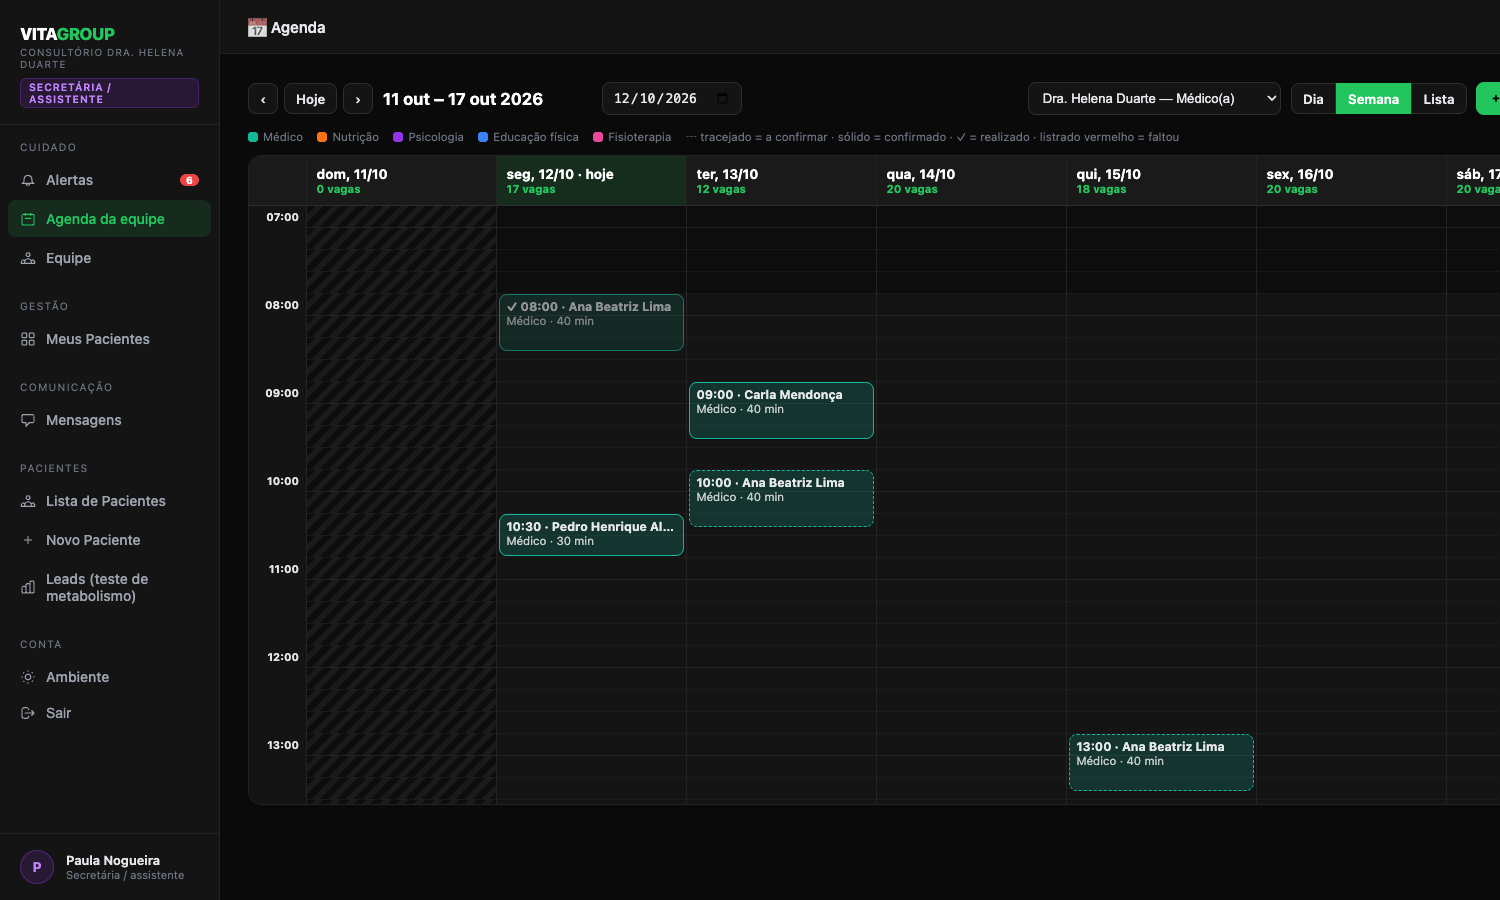Open the 09:00 Carla Mendonça appointment
The height and width of the screenshot is (900, 1500).
coord(781,410)
